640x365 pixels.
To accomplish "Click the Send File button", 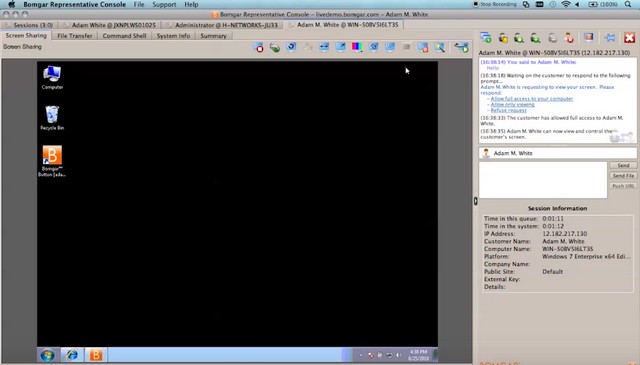I will (x=623, y=176).
